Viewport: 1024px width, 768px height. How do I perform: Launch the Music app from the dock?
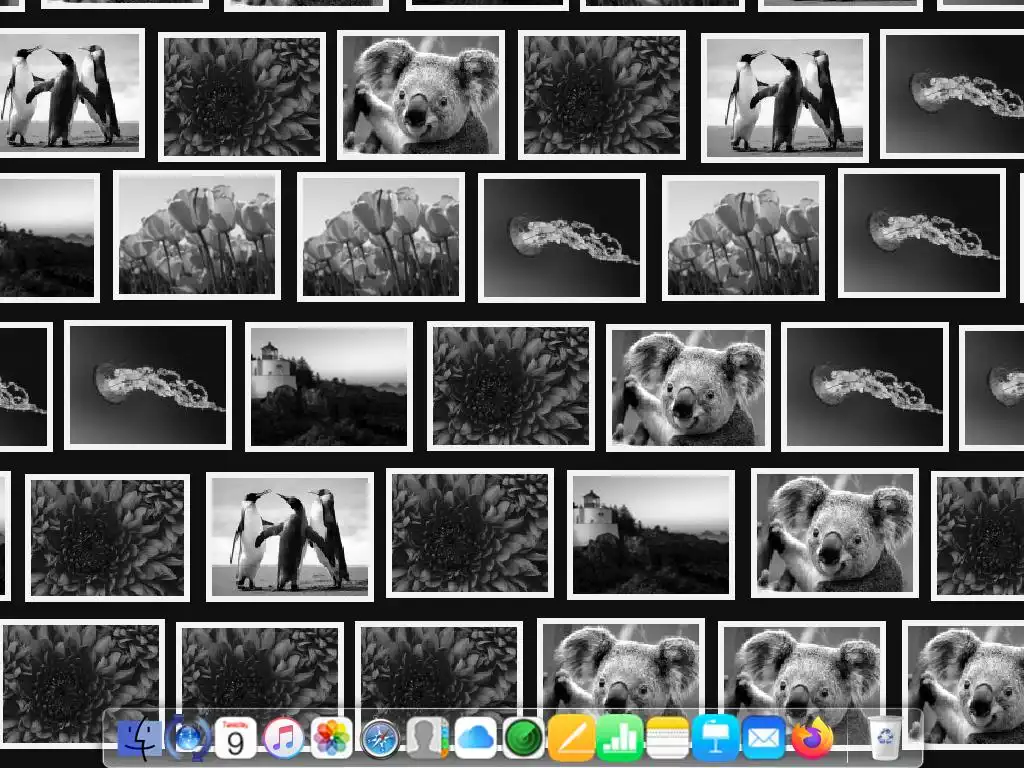(283, 739)
